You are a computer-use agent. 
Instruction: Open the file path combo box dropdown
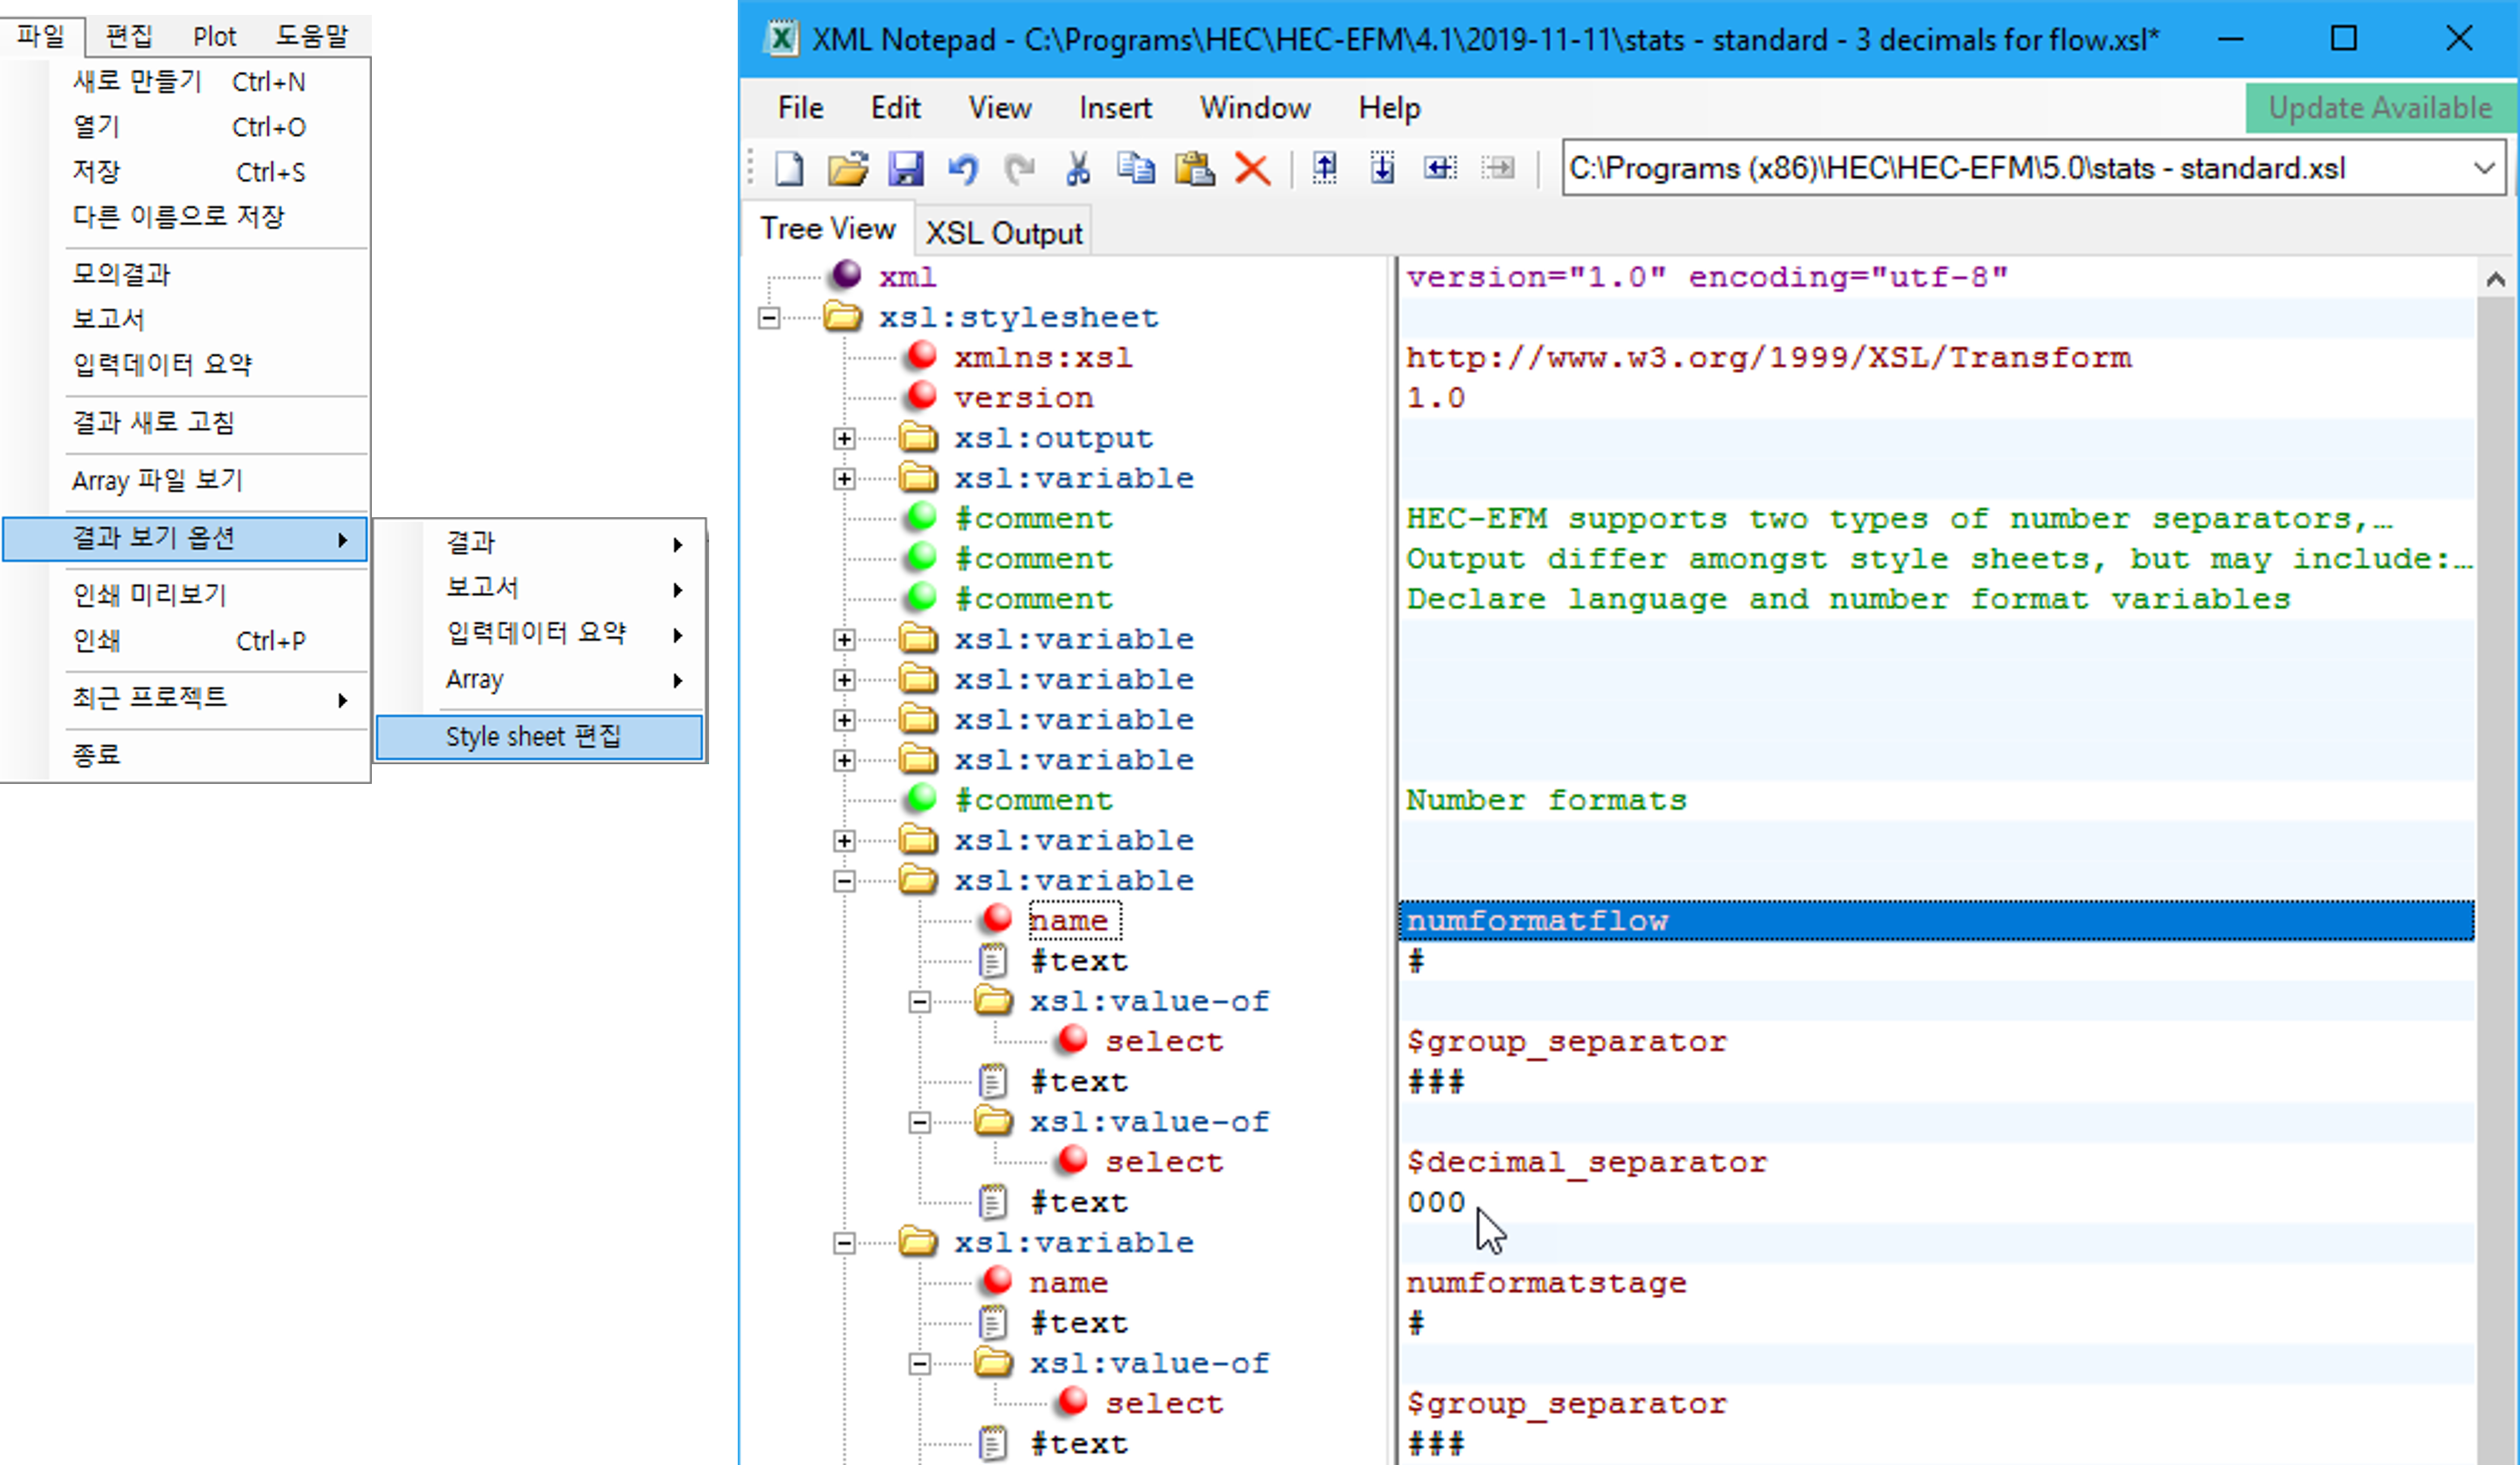click(2484, 168)
